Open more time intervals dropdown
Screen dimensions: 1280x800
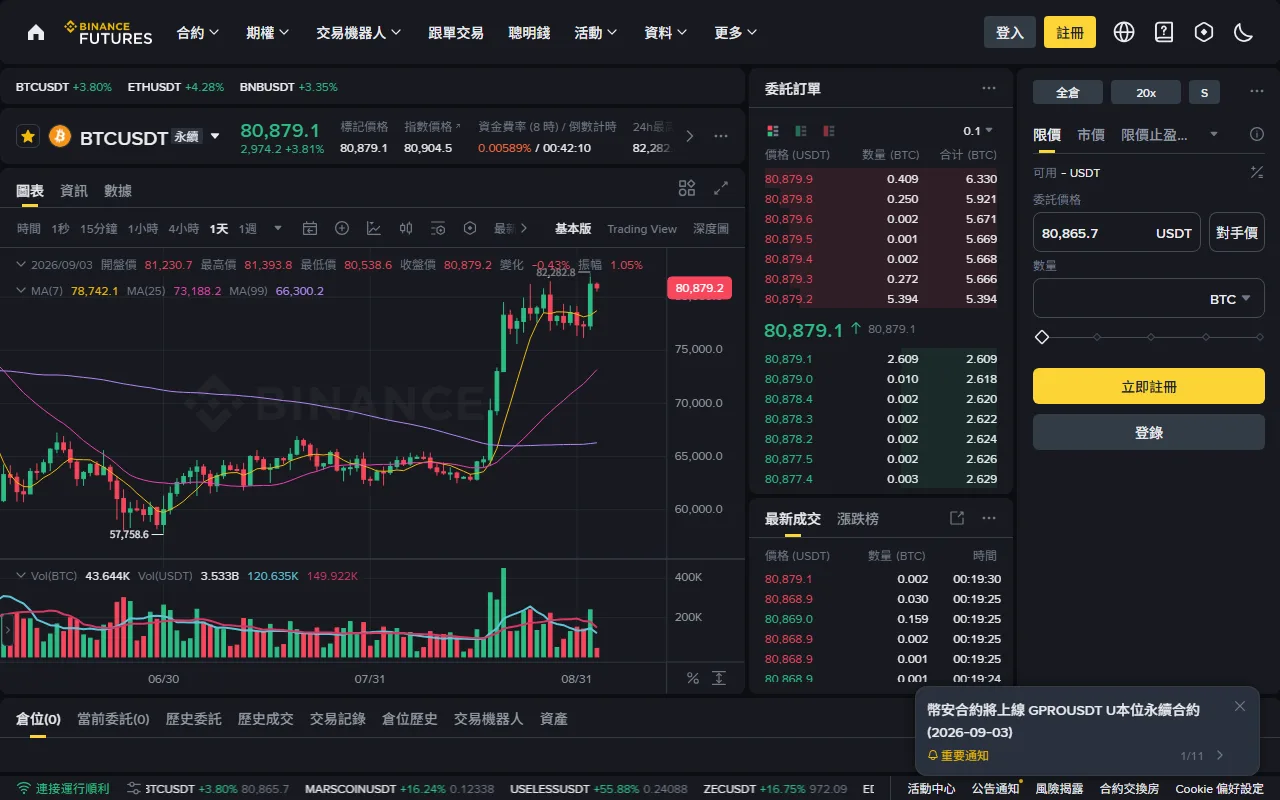[278, 229]
